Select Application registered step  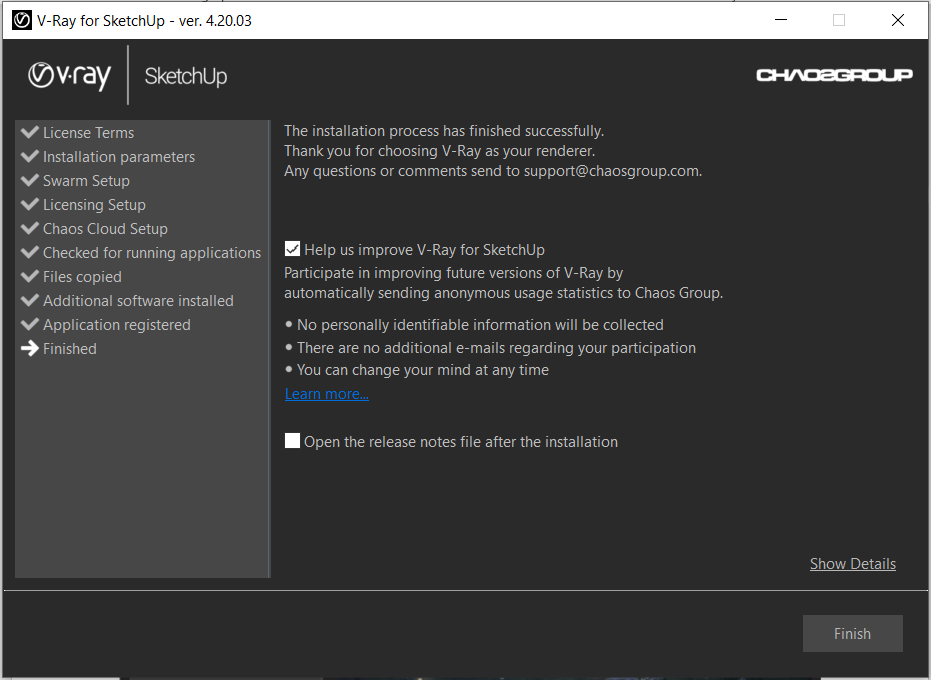click(117, 325)
